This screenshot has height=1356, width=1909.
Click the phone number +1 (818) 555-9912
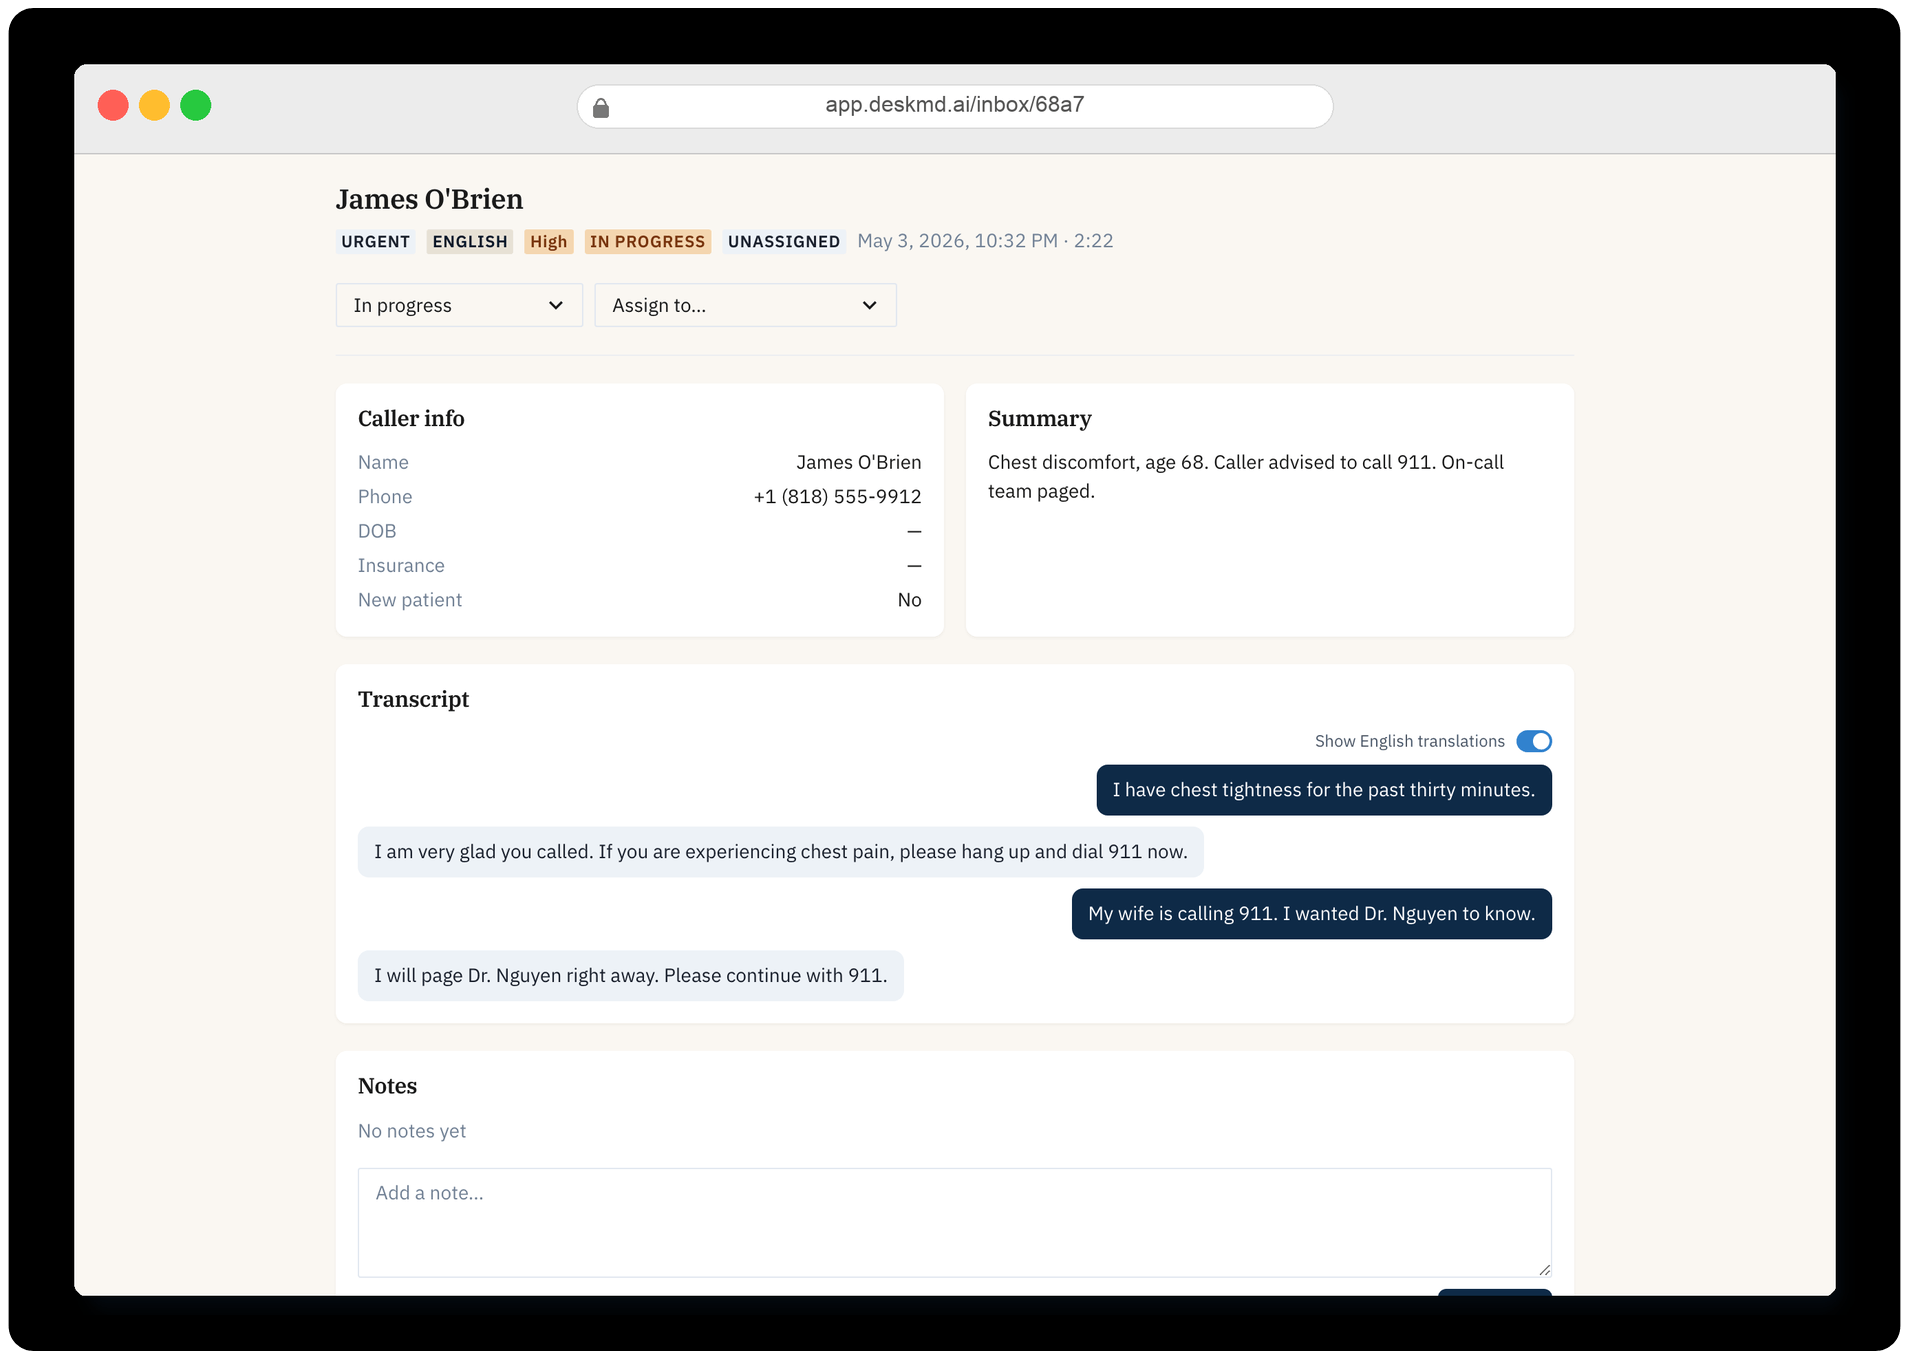pyautogui.click(x=837, y=497)
